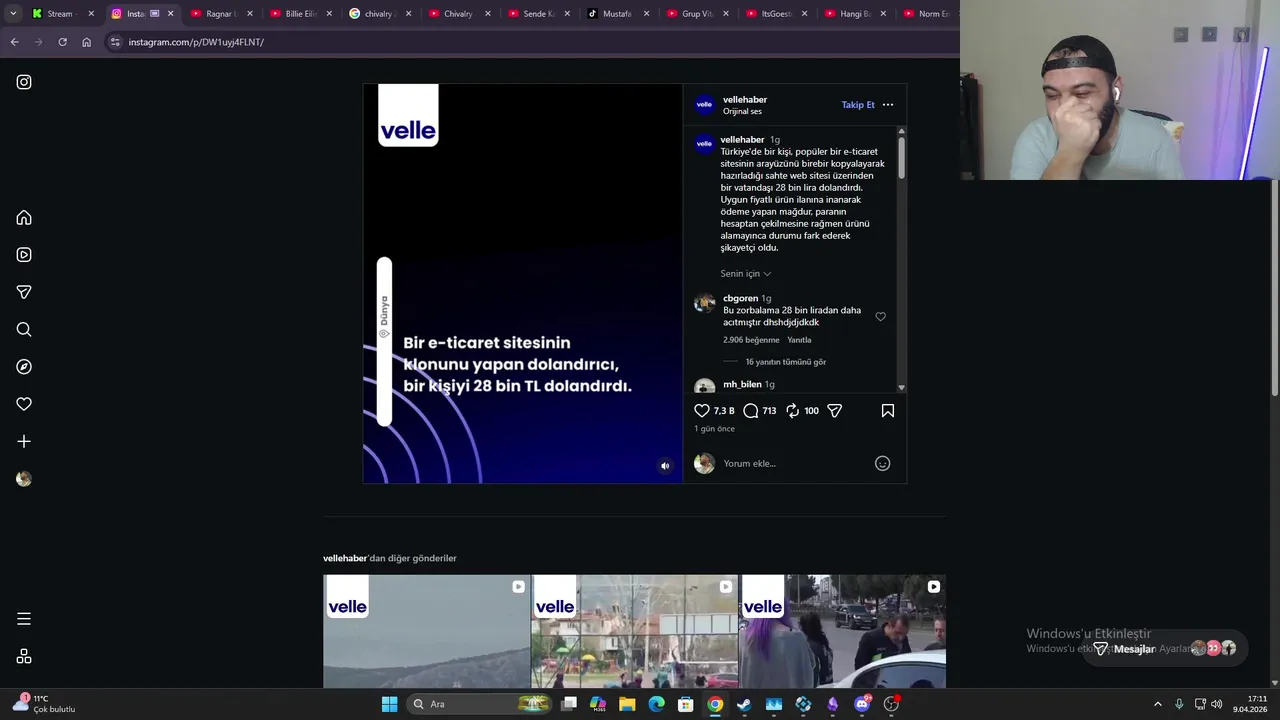Open Instagram home via logo icon

[x=24, y=82]
